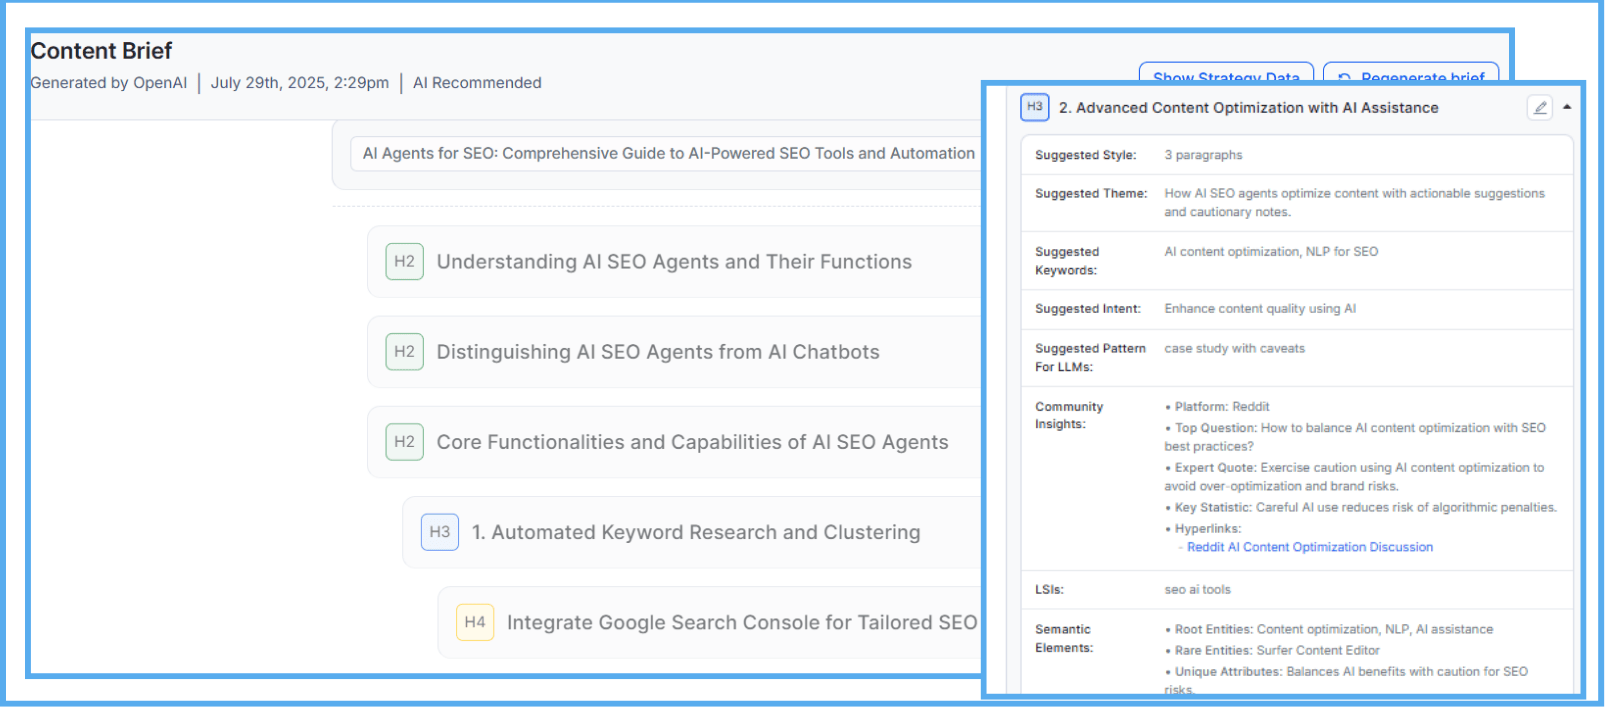The image size is (1605, 707).
Task: Click the AI Recommended label in header
Action: 477,83
